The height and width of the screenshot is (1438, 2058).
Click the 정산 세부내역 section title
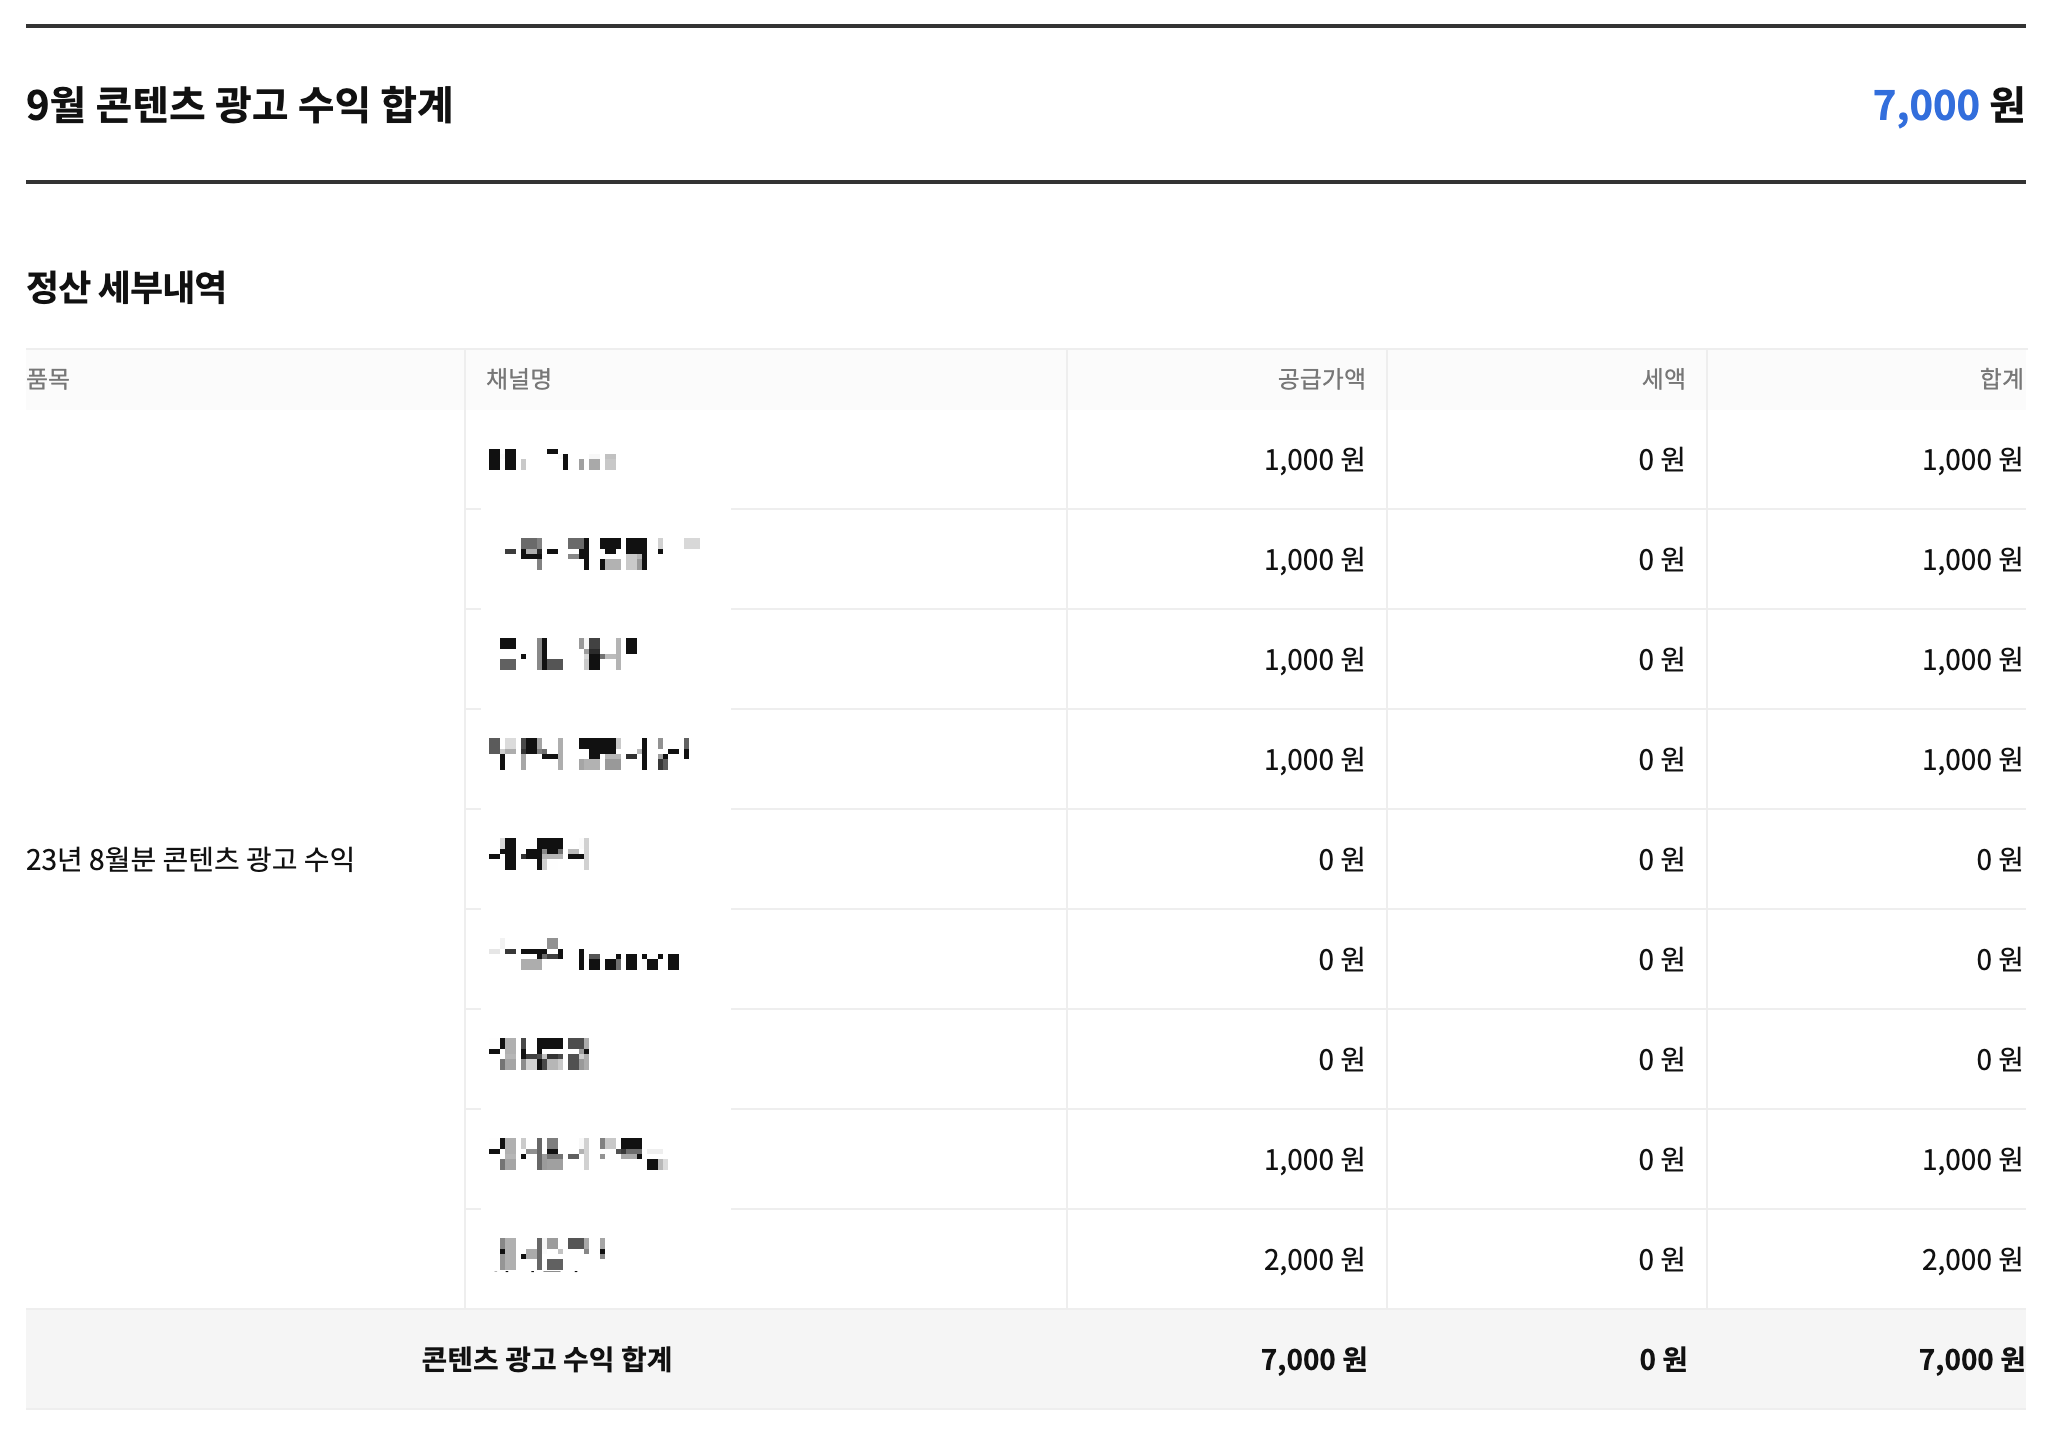(126, 288)
